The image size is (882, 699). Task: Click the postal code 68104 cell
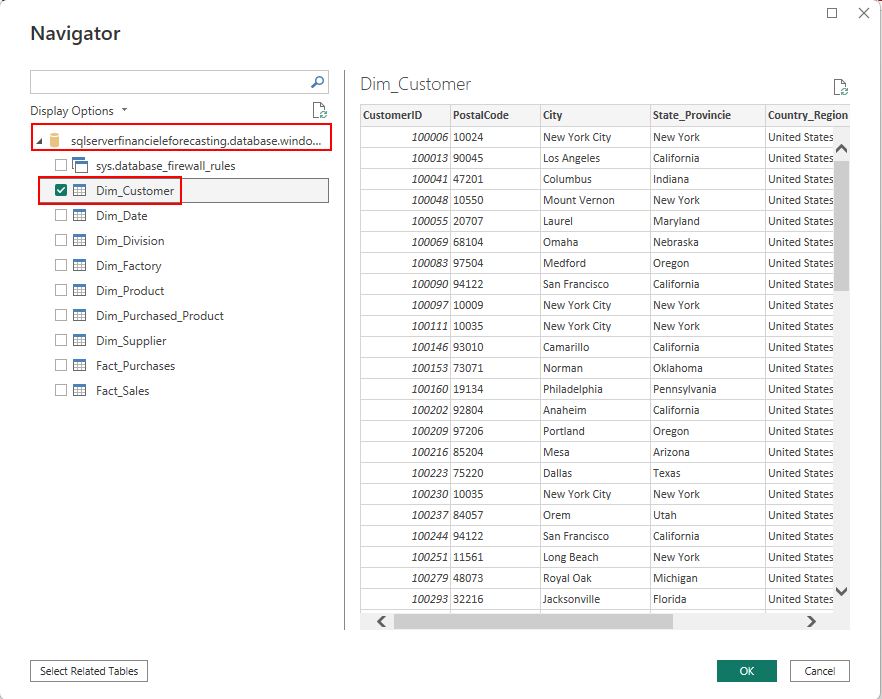[x=495, y=242]
